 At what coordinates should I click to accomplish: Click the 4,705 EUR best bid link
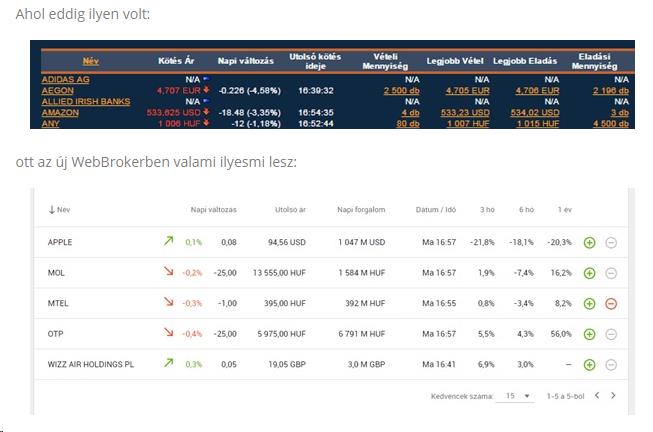pyautogui.click(x=468, y=90)
